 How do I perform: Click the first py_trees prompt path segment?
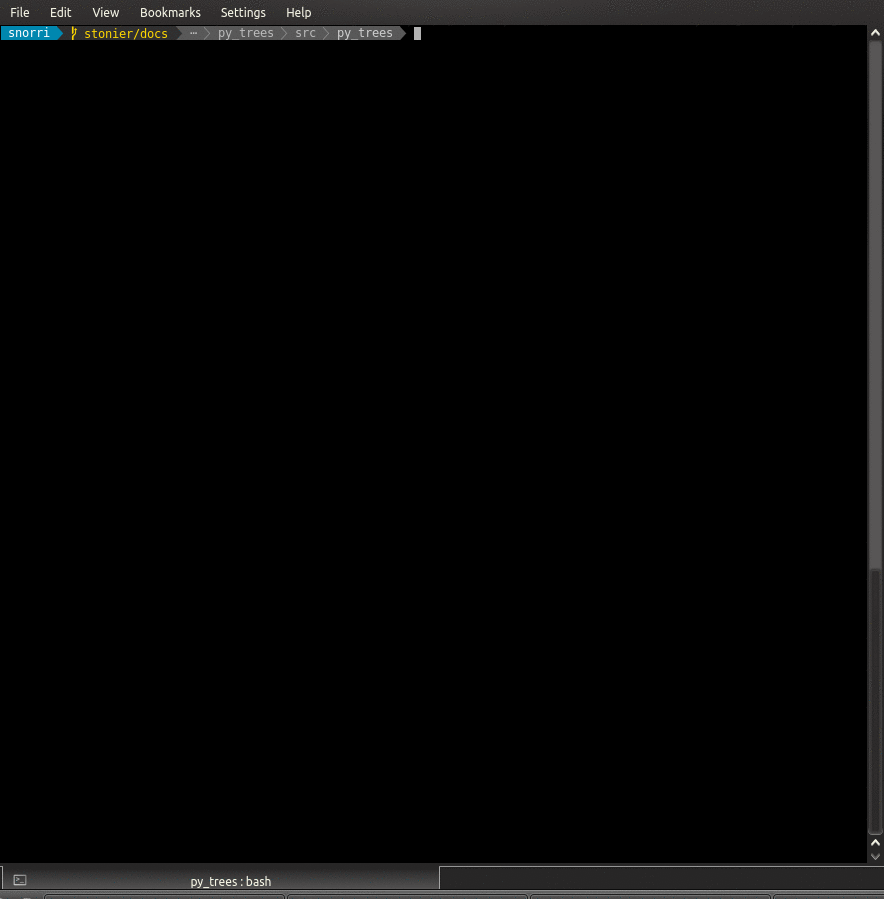245,32
